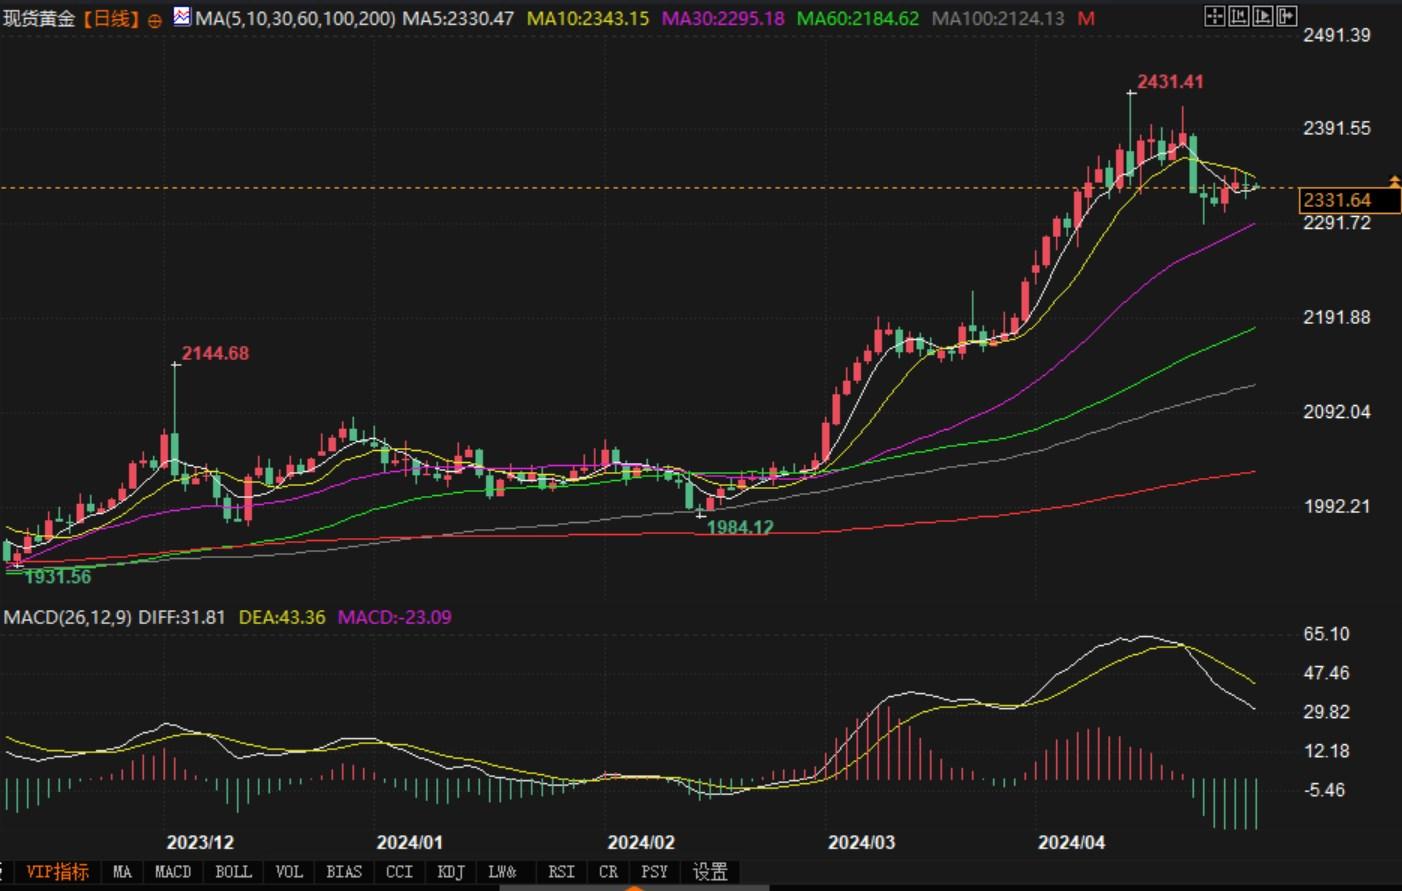This screenshot has height=891, width=1402.
Task: Click the orange arrow on the price axis
Action: [1394, 181]
